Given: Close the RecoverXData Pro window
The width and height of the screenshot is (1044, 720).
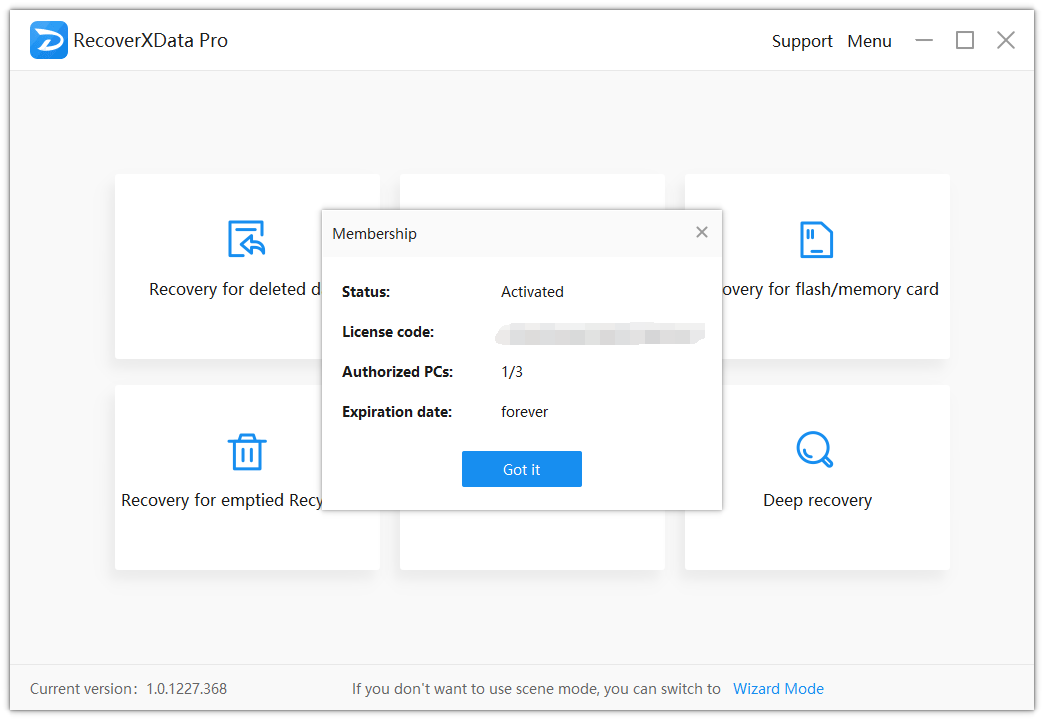Looking at the screenshot, I should [1006, 41].
